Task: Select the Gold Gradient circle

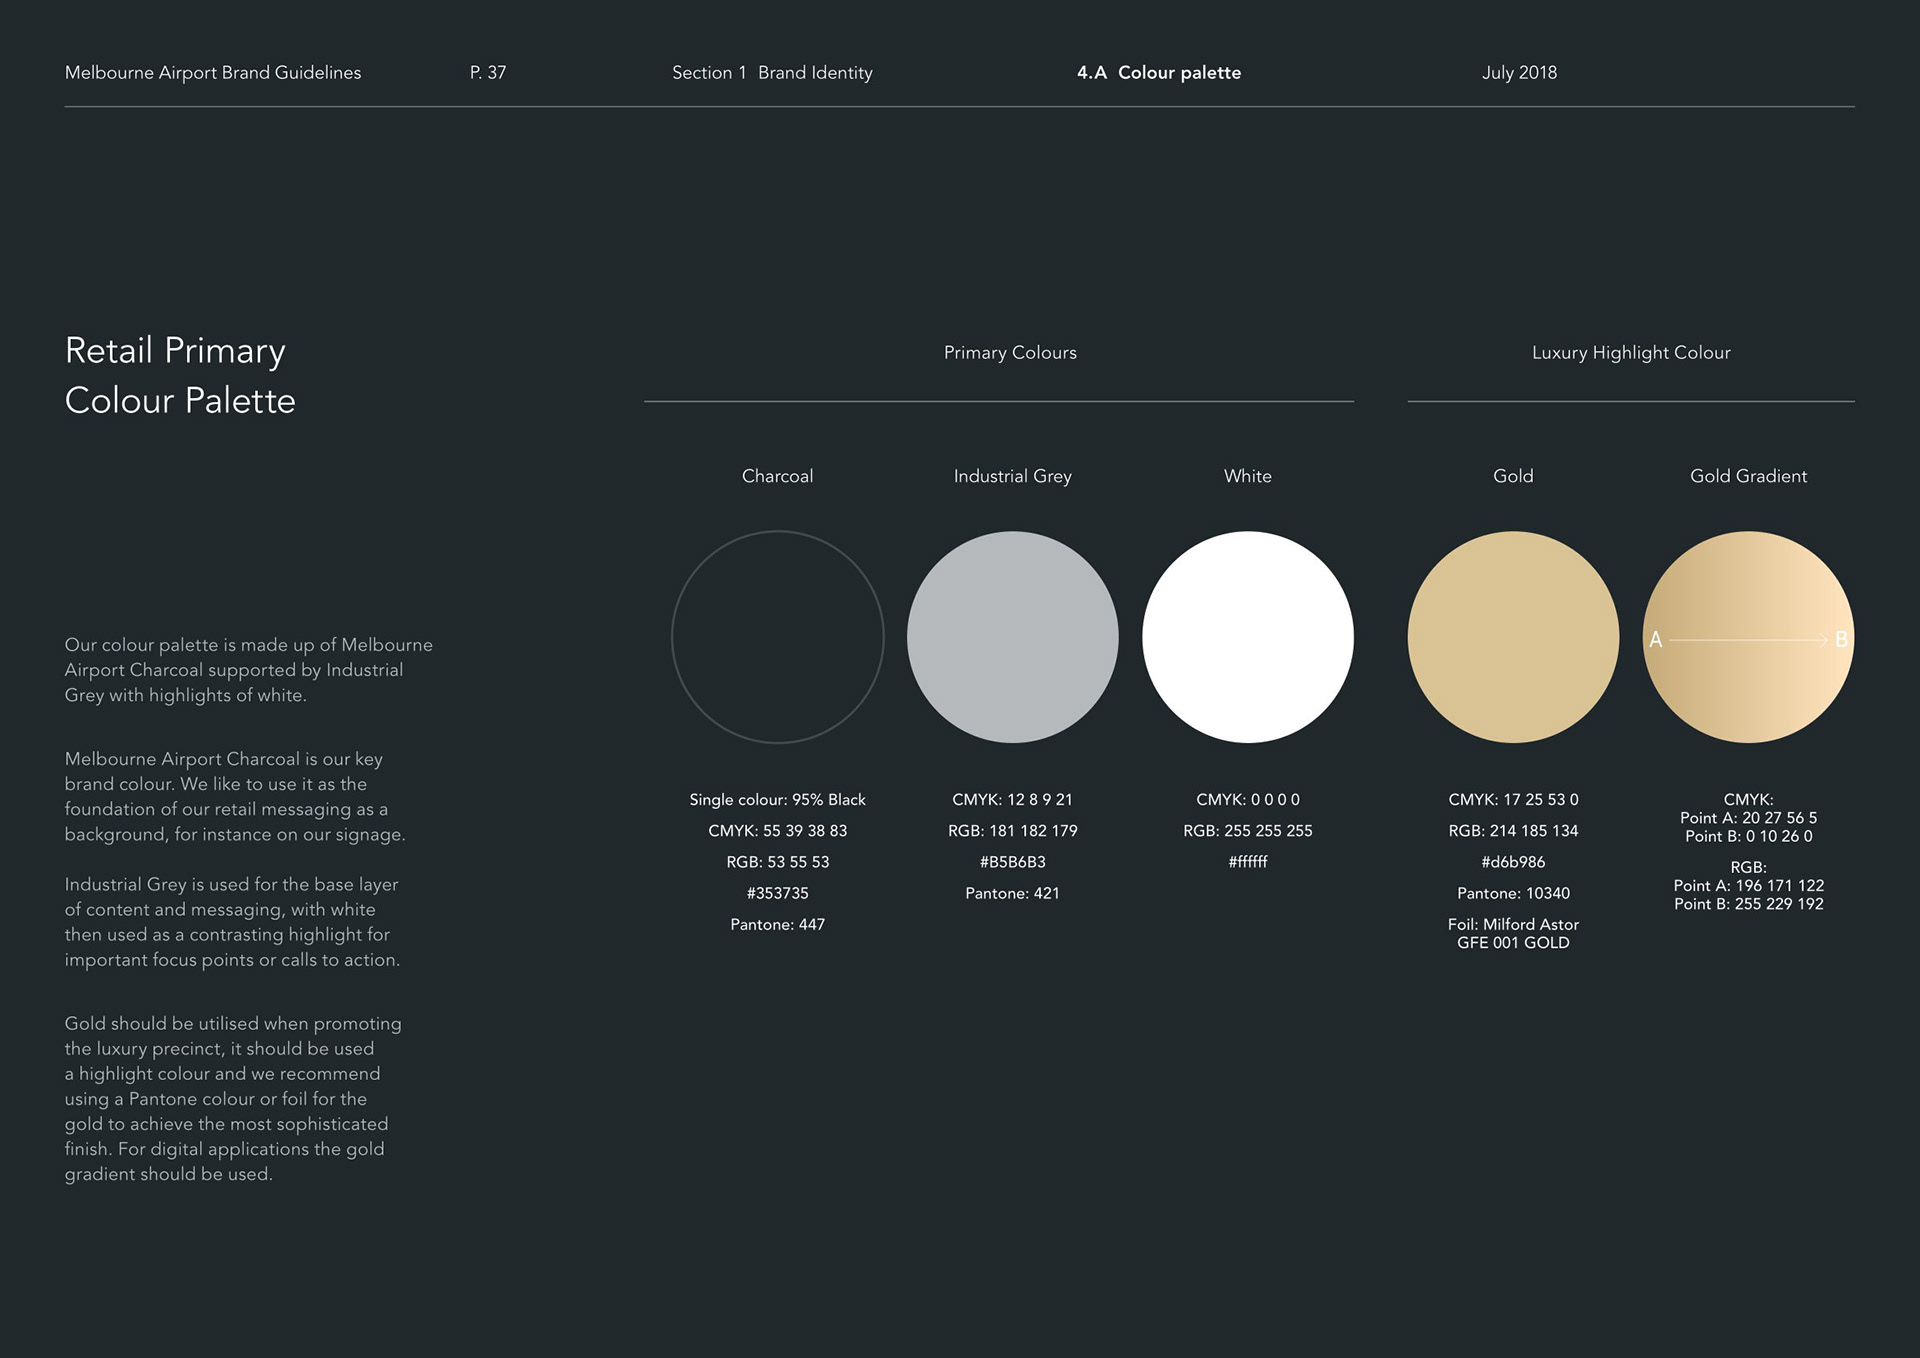Action: [x=1748, y=637]
